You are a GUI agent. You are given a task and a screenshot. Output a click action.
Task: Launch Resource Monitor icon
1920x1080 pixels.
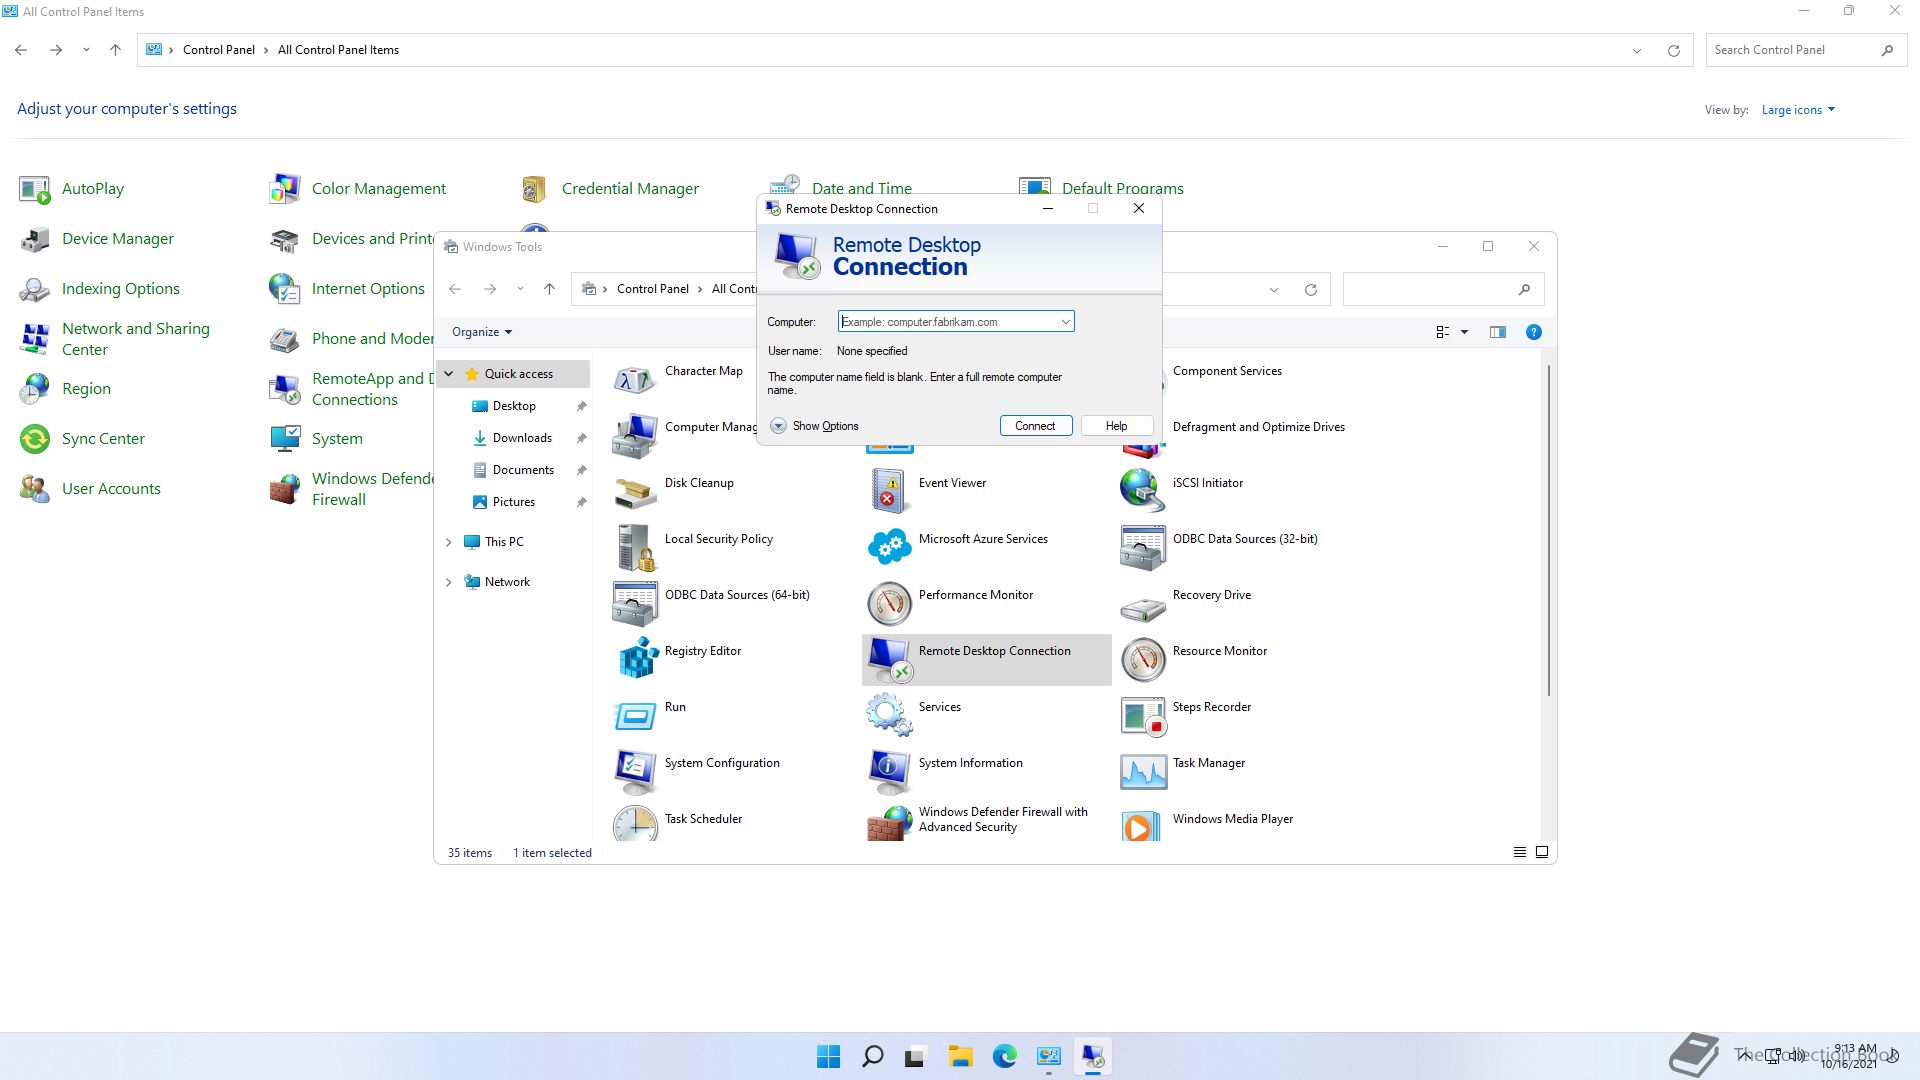[1143, 659]
